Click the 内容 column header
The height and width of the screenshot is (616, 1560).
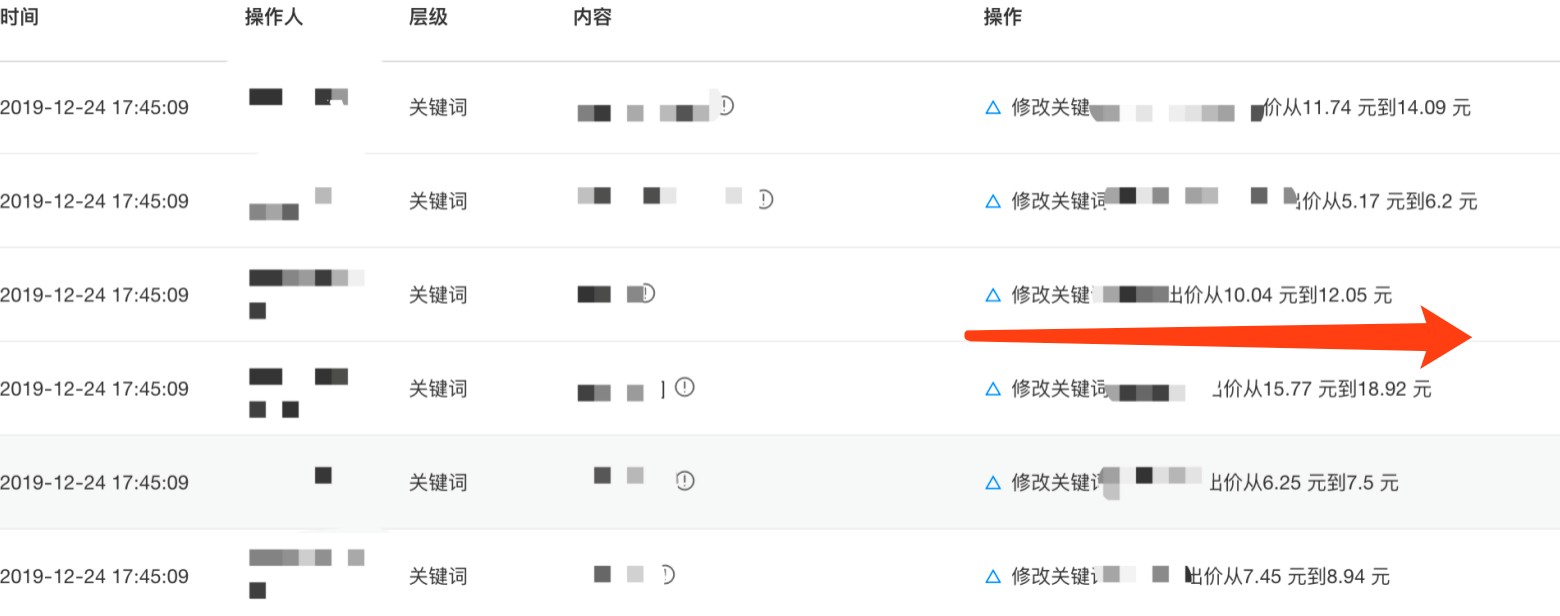click(592, 18)
